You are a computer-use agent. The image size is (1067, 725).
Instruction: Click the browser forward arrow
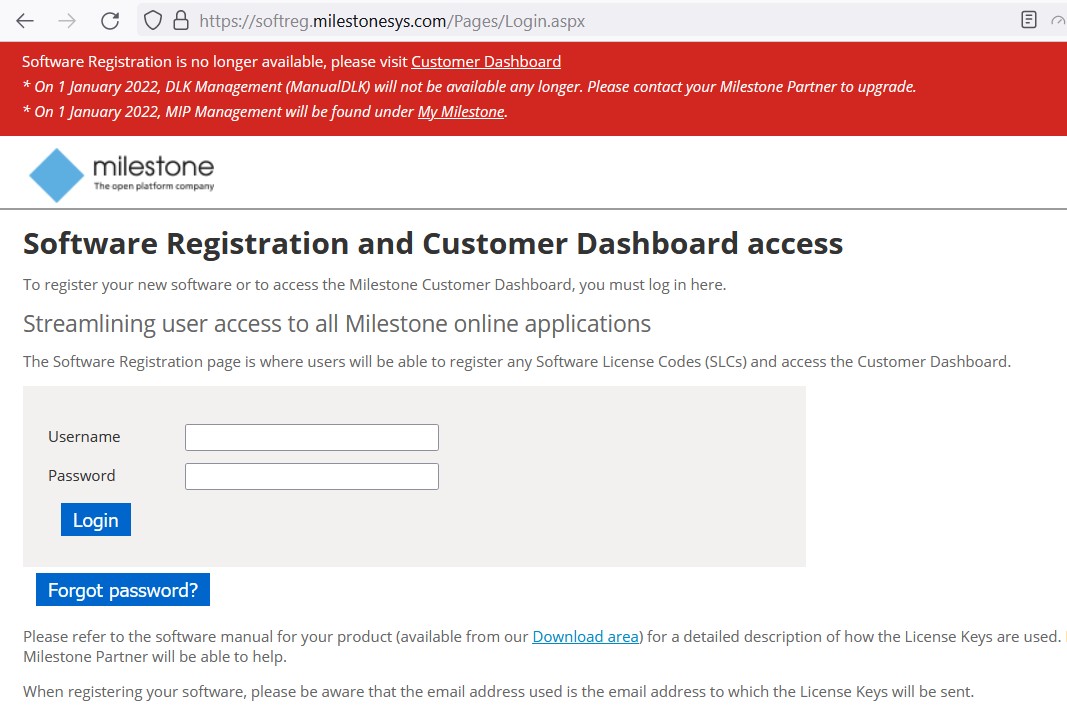coord(67,20)
